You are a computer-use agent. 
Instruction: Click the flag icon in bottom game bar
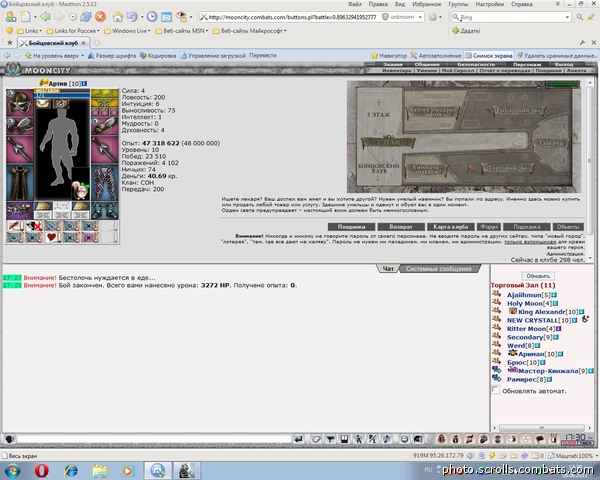[x=540, y=439]
